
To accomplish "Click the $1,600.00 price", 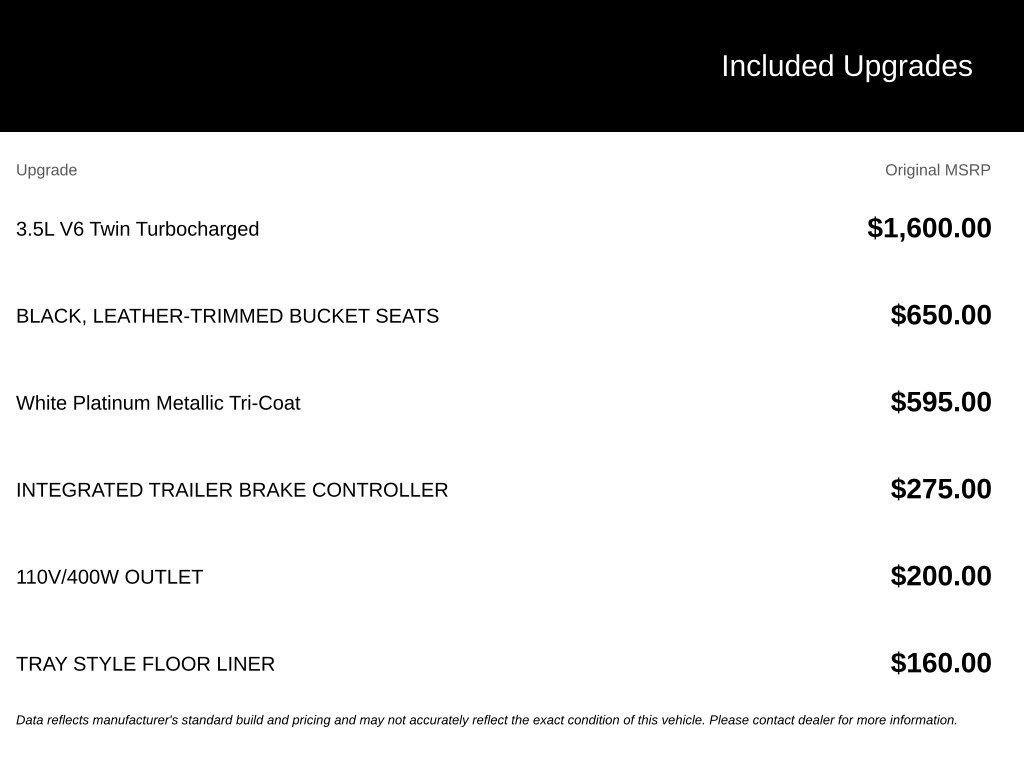I will click(929, 228).
